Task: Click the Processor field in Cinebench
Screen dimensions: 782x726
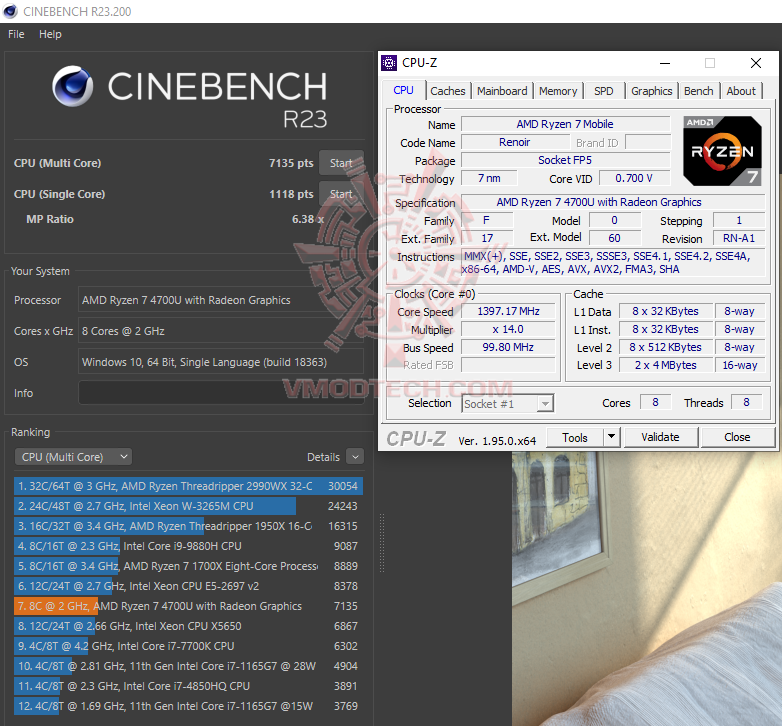Action: coord(221,300)
